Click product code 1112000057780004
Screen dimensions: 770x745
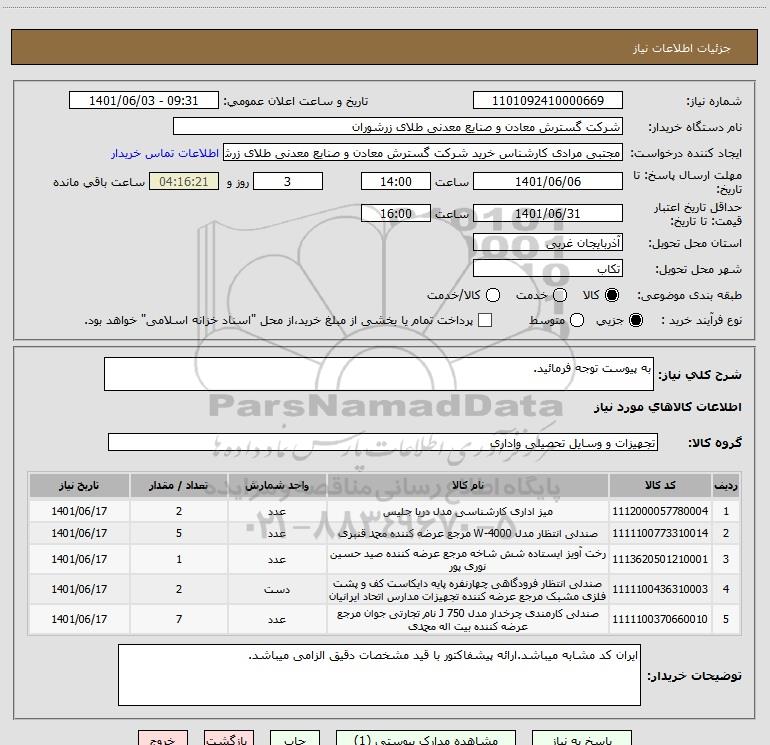tap(660, 511)
